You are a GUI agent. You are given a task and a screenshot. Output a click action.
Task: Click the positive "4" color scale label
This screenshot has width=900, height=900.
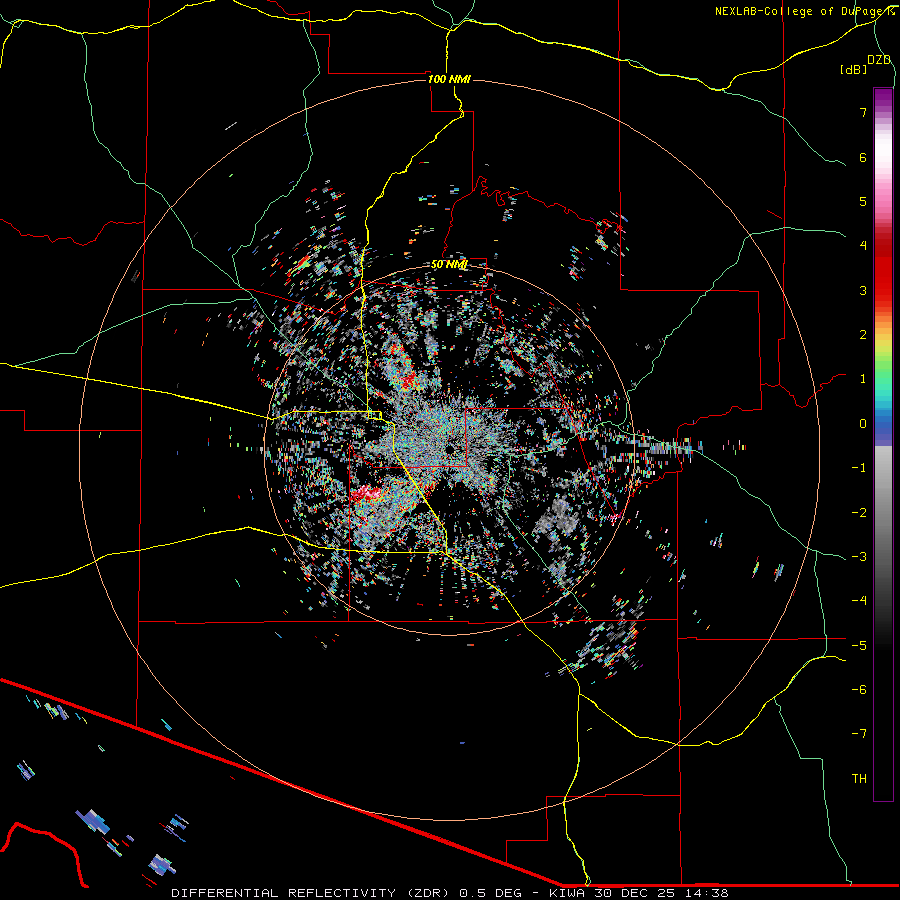pos(863,246)
